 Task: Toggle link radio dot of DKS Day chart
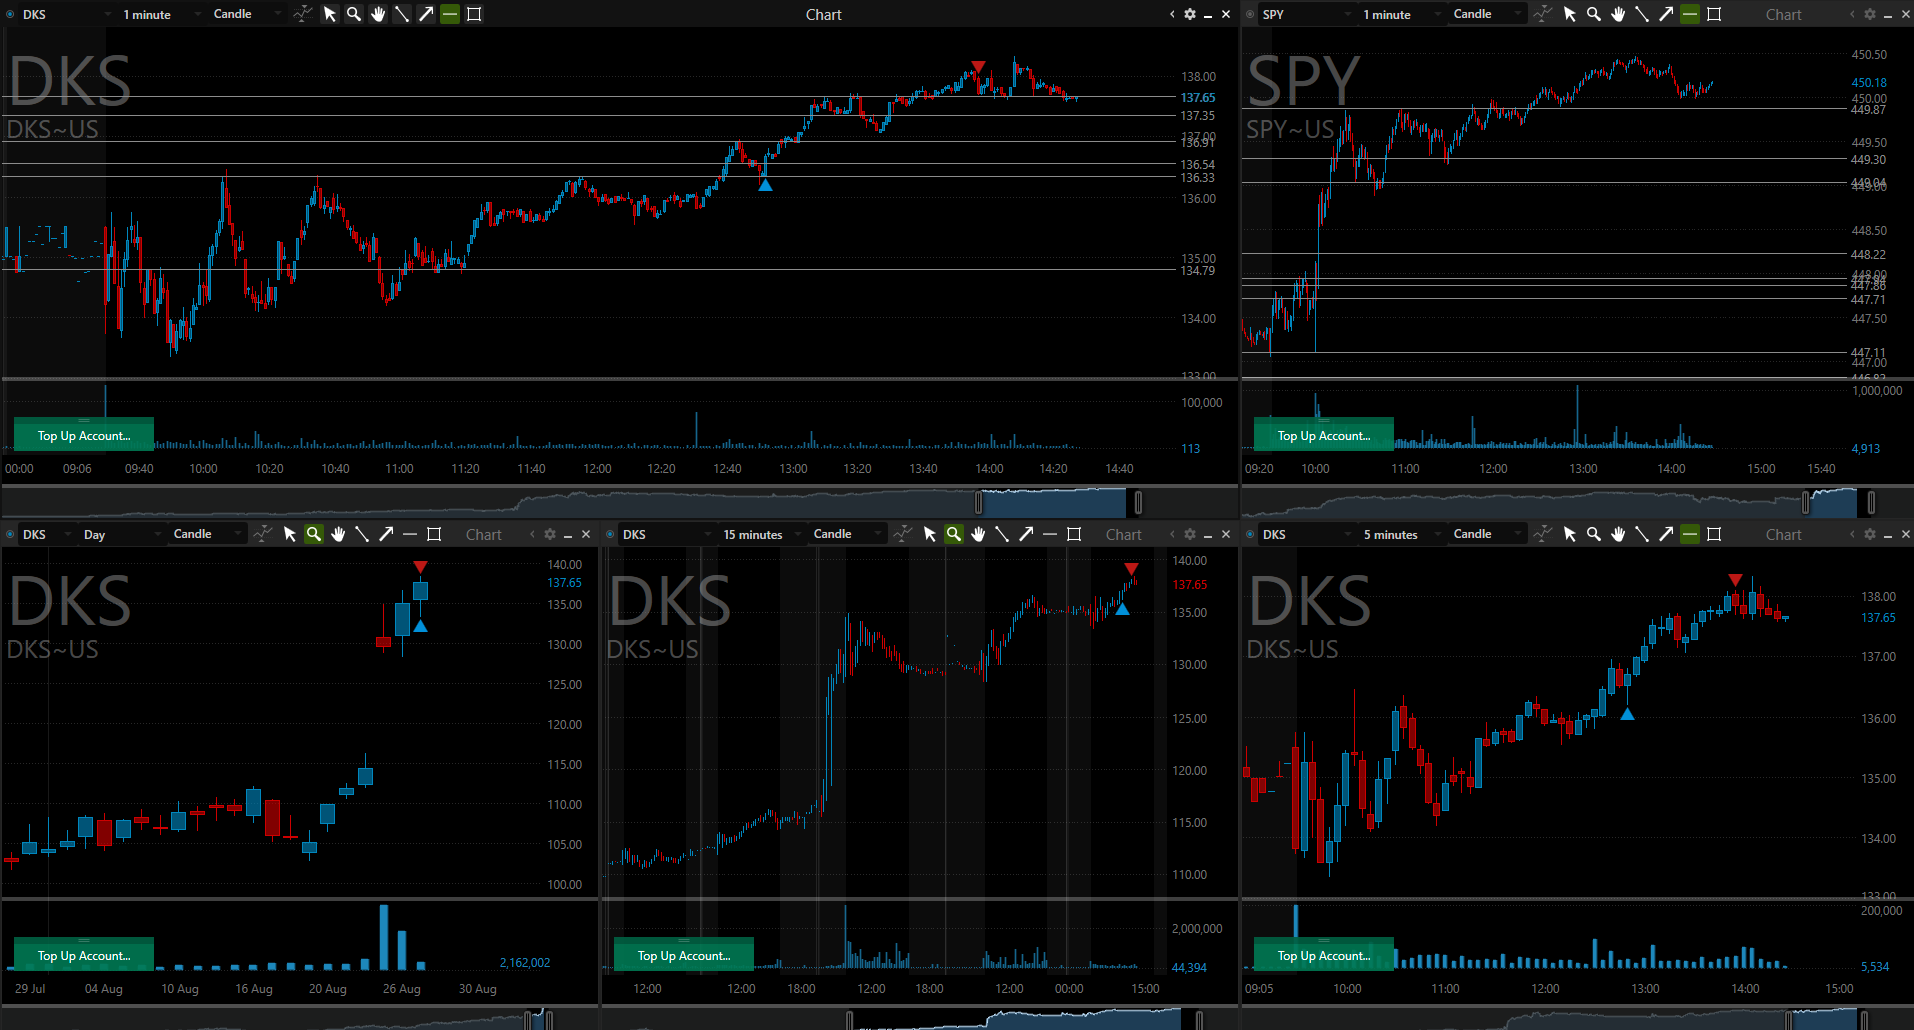[x=10, y=534]
